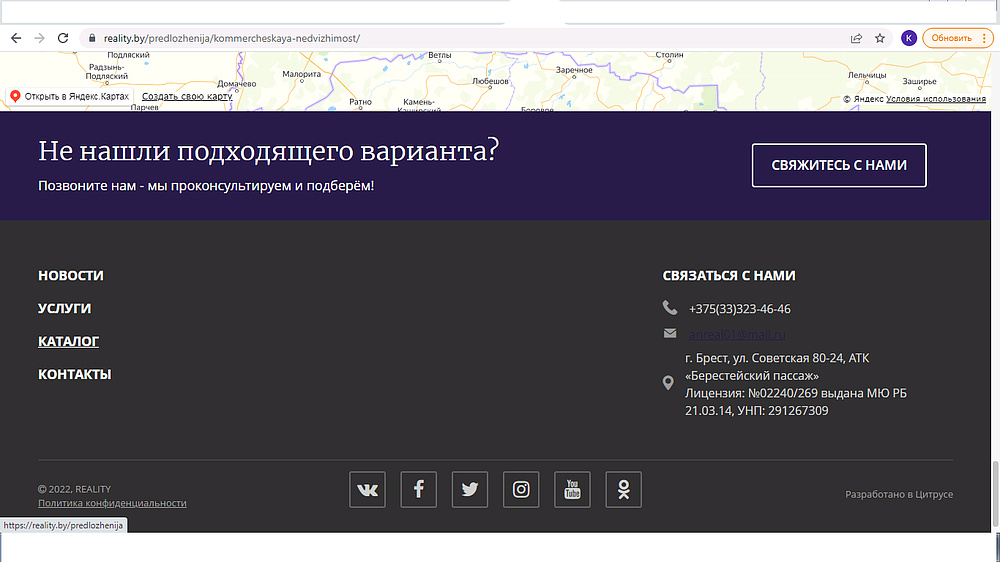The width and height of the screenshot is (1000, 562).
Task: Open the YouTube channel icon
Action: (572, 490)
